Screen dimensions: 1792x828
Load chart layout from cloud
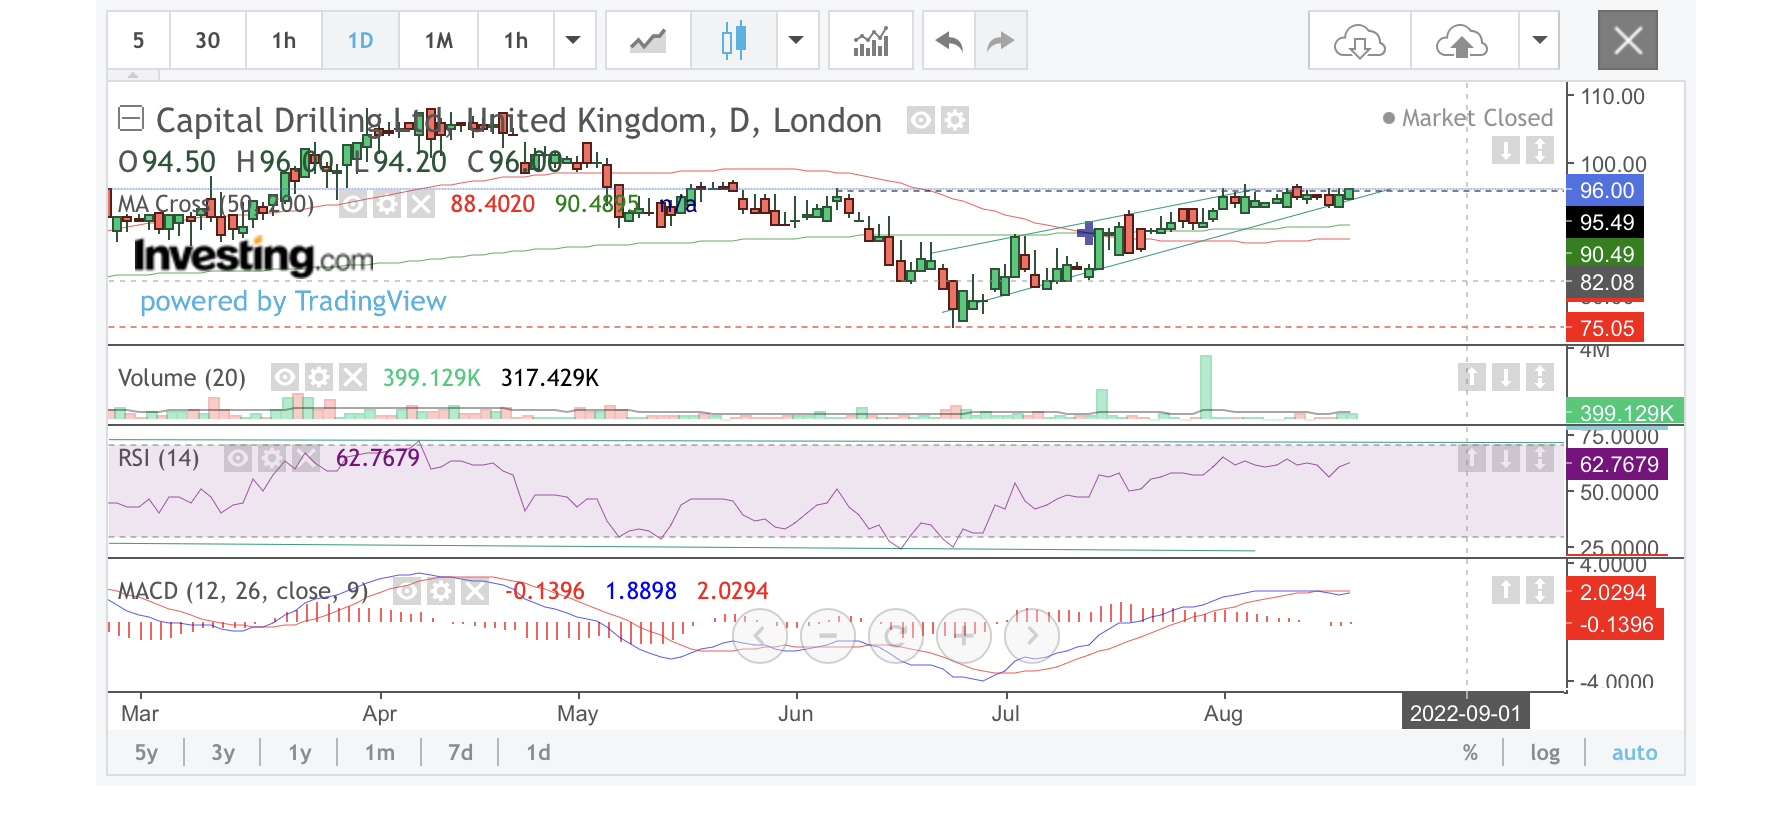point(1360,41)
